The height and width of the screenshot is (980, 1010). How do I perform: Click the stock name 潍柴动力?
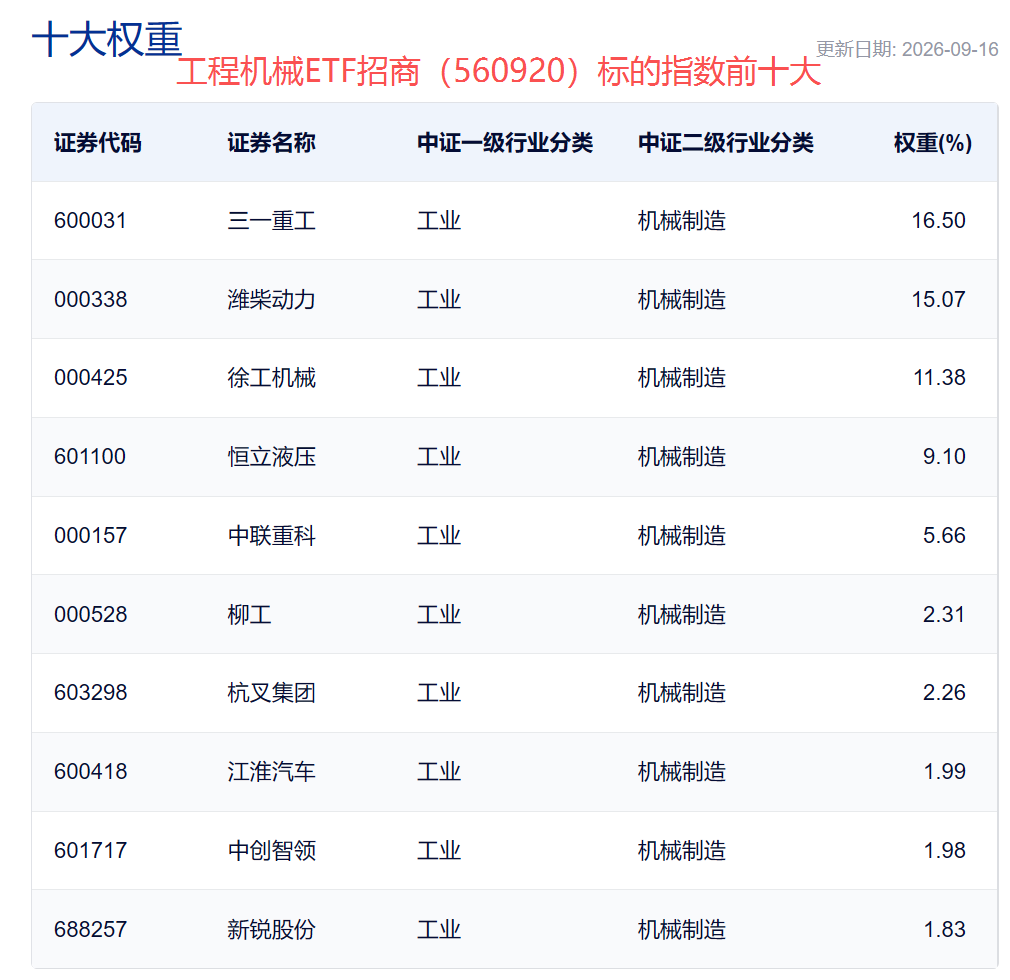click(x=271, y=300)
